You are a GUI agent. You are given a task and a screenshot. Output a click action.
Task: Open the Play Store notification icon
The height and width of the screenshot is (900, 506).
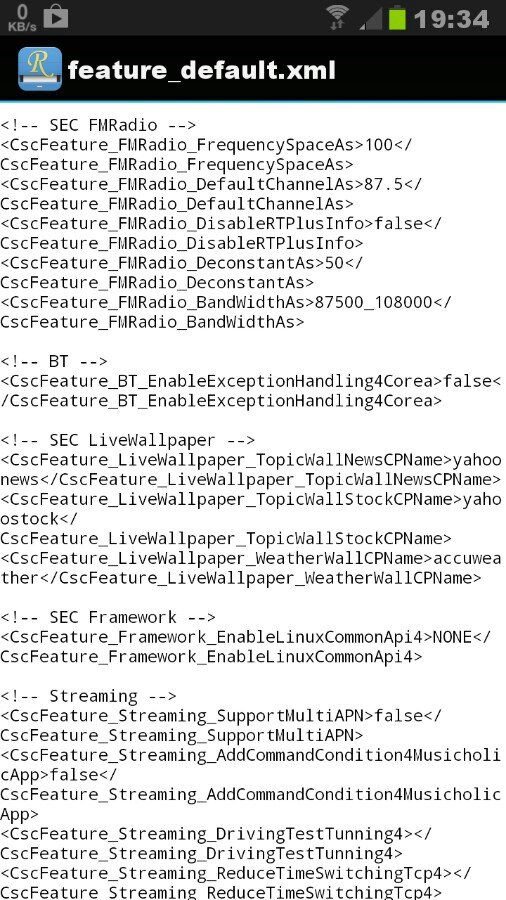tap(56, 17)
